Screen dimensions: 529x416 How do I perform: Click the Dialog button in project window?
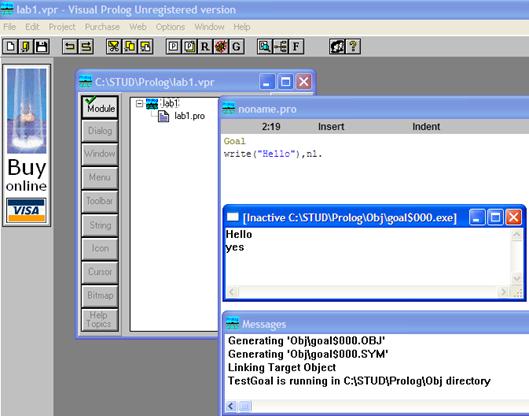(x=100, y=131)
